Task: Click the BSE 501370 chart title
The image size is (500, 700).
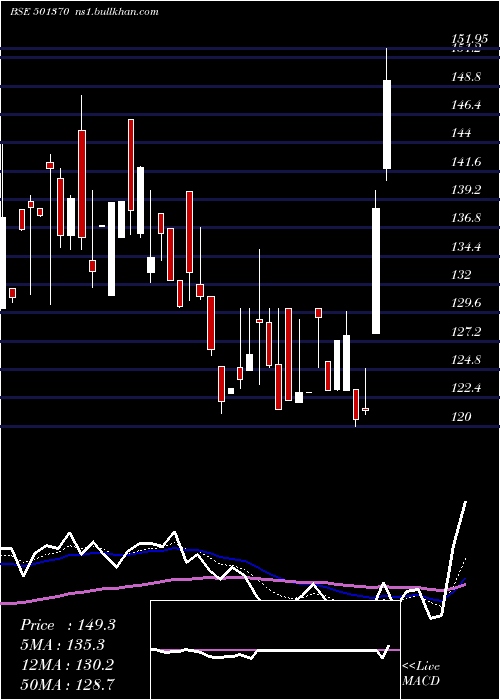Action: [39, 12]
